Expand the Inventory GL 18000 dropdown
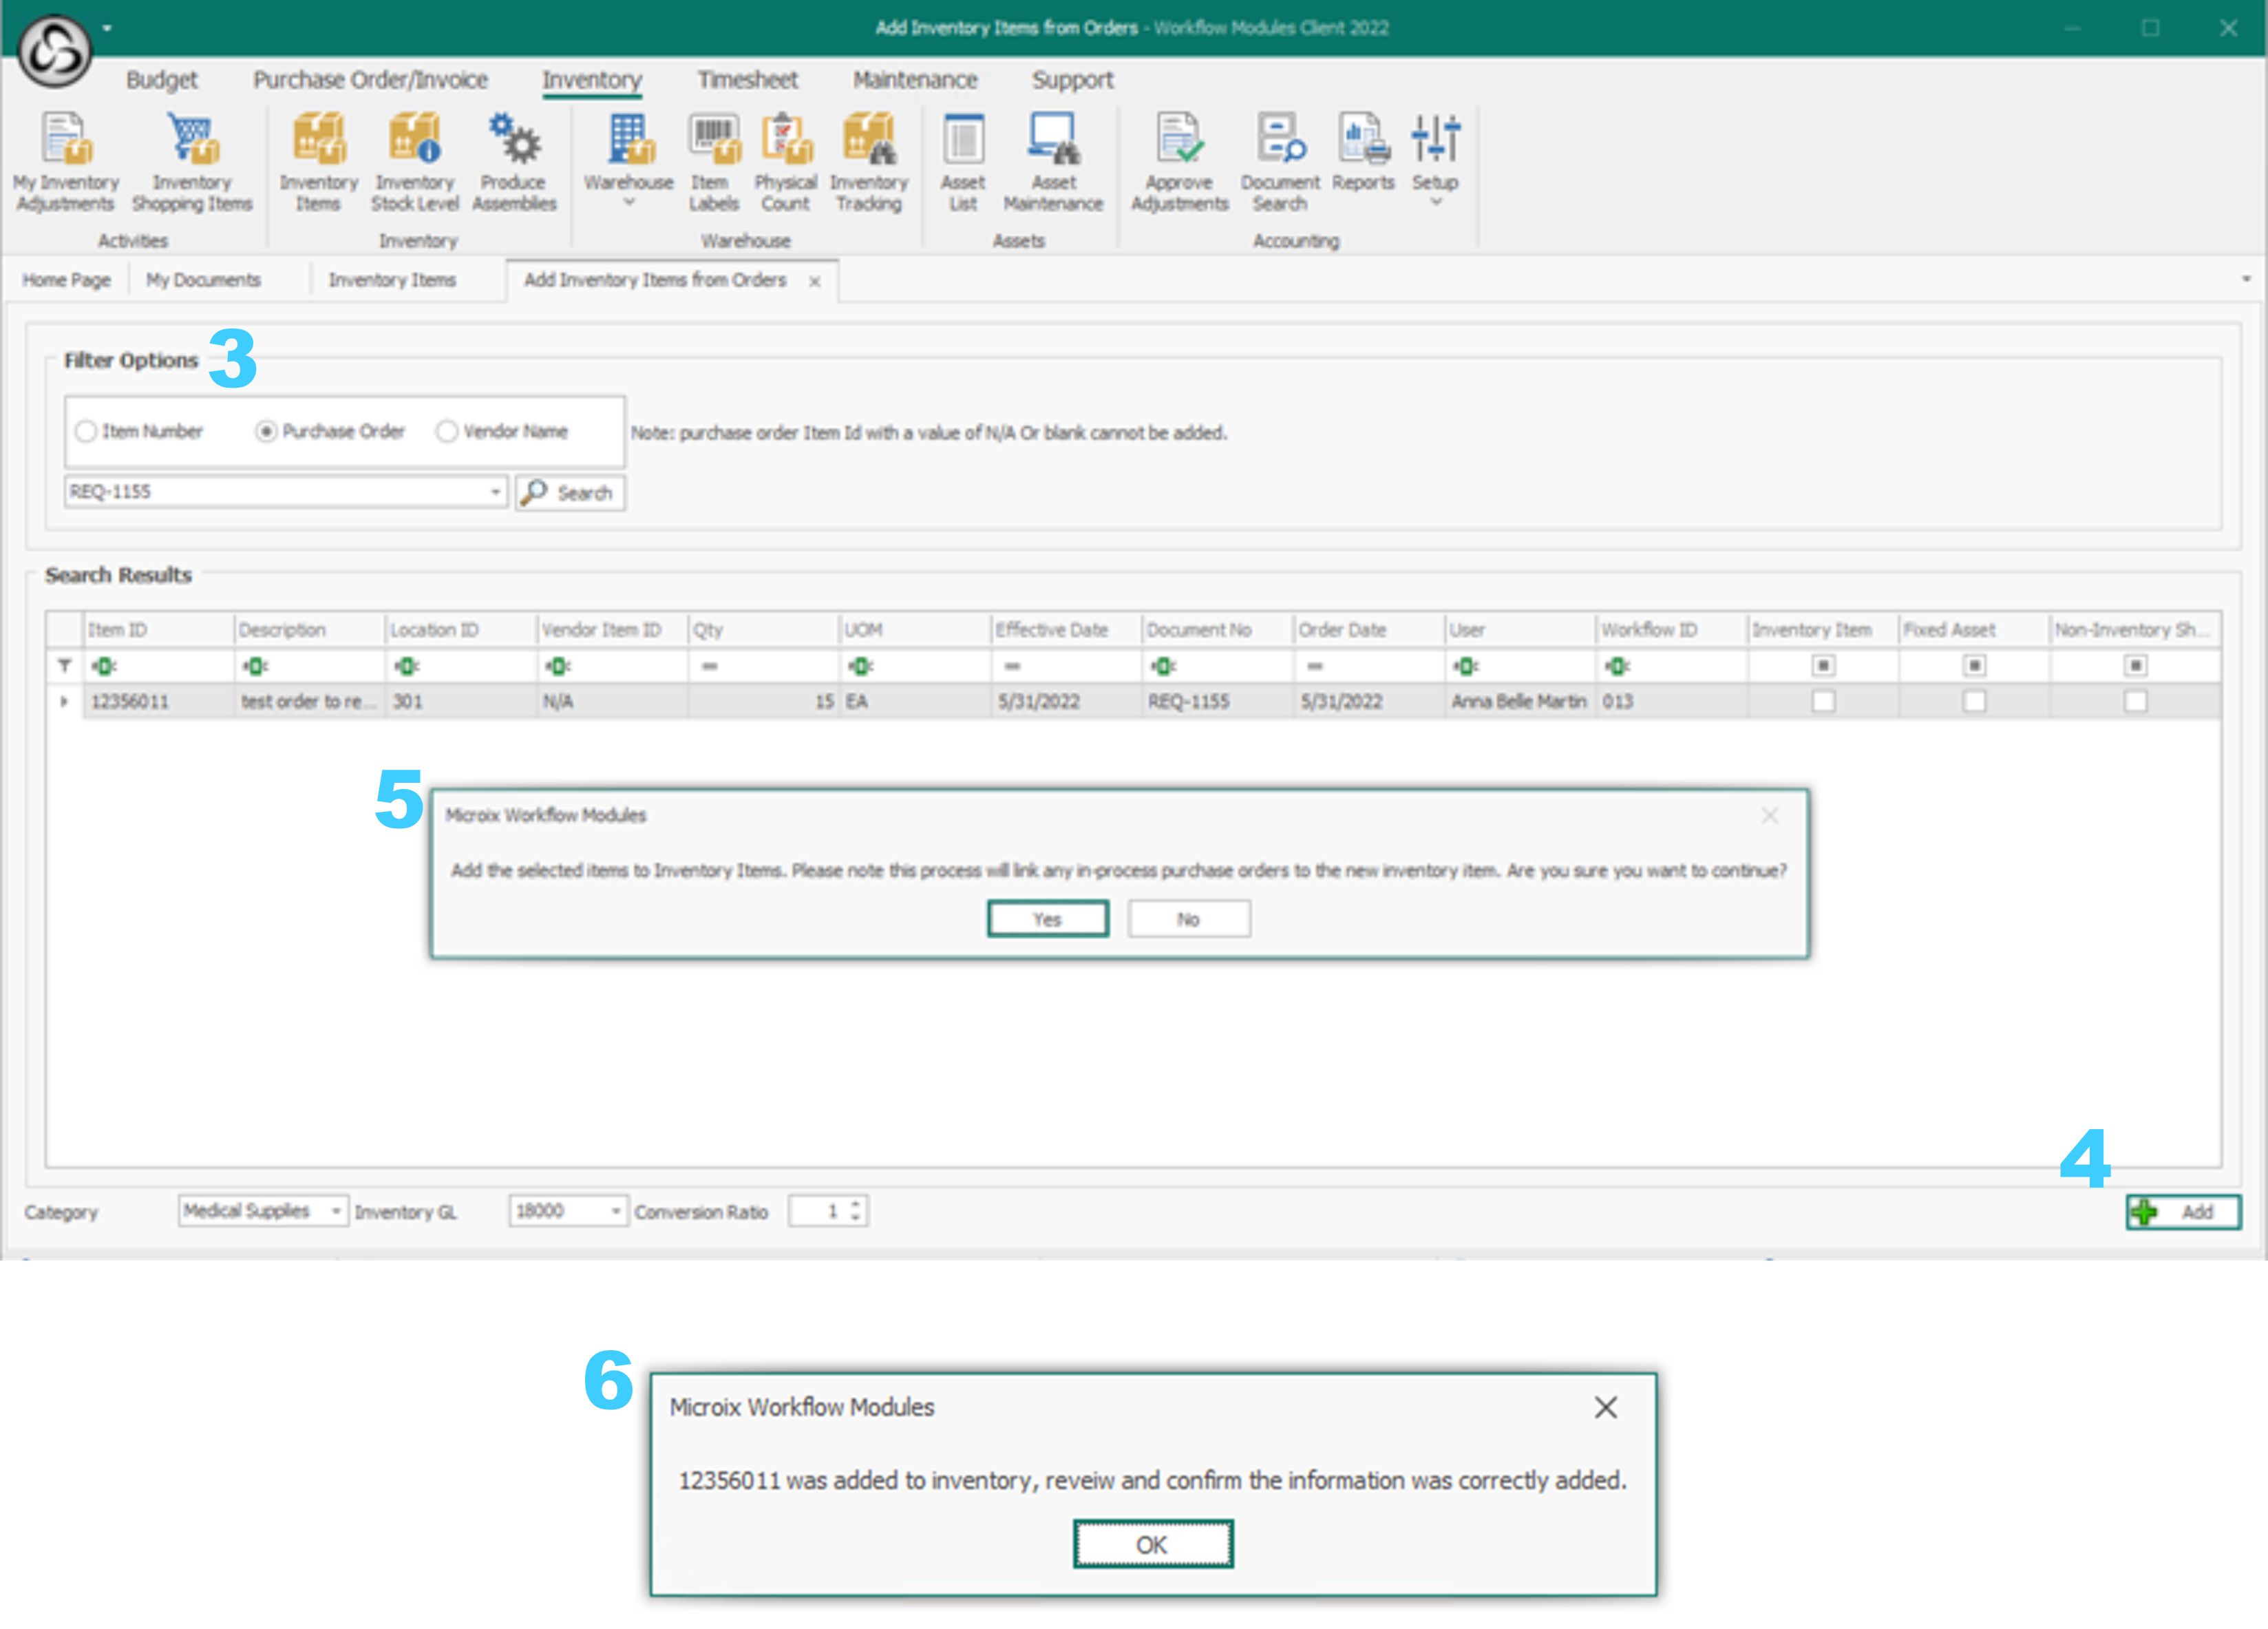The width and height of the screenshot is (2268, 1629). [615, 1211]
